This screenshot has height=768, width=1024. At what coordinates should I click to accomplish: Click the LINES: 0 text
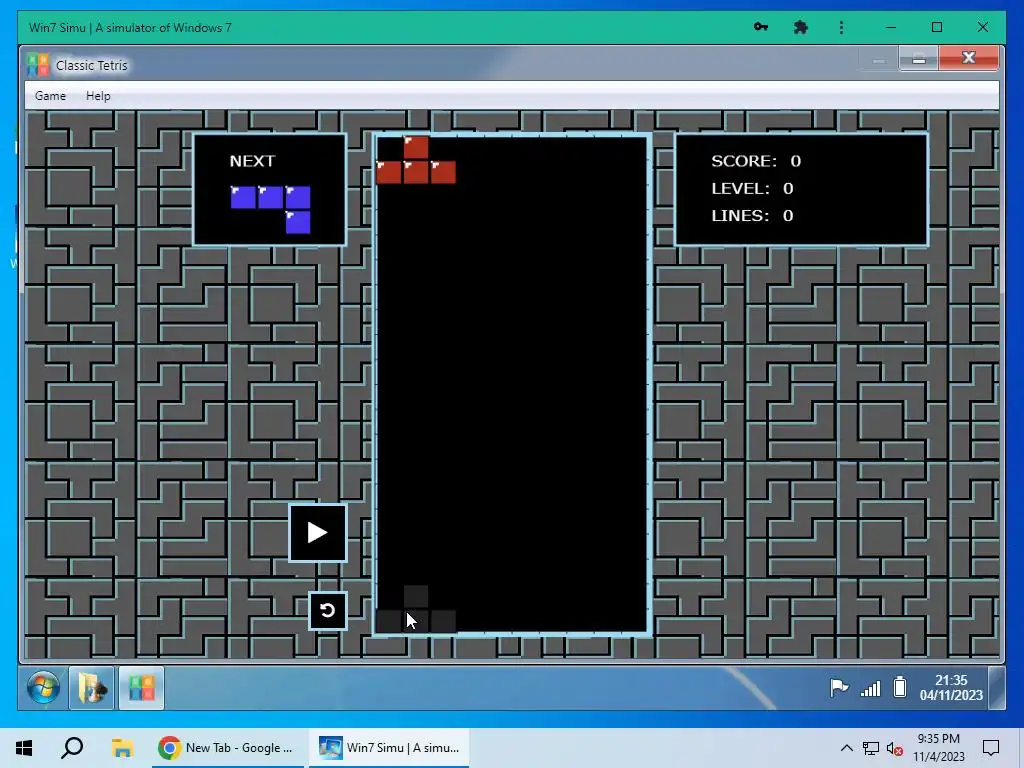coord(752,216)
